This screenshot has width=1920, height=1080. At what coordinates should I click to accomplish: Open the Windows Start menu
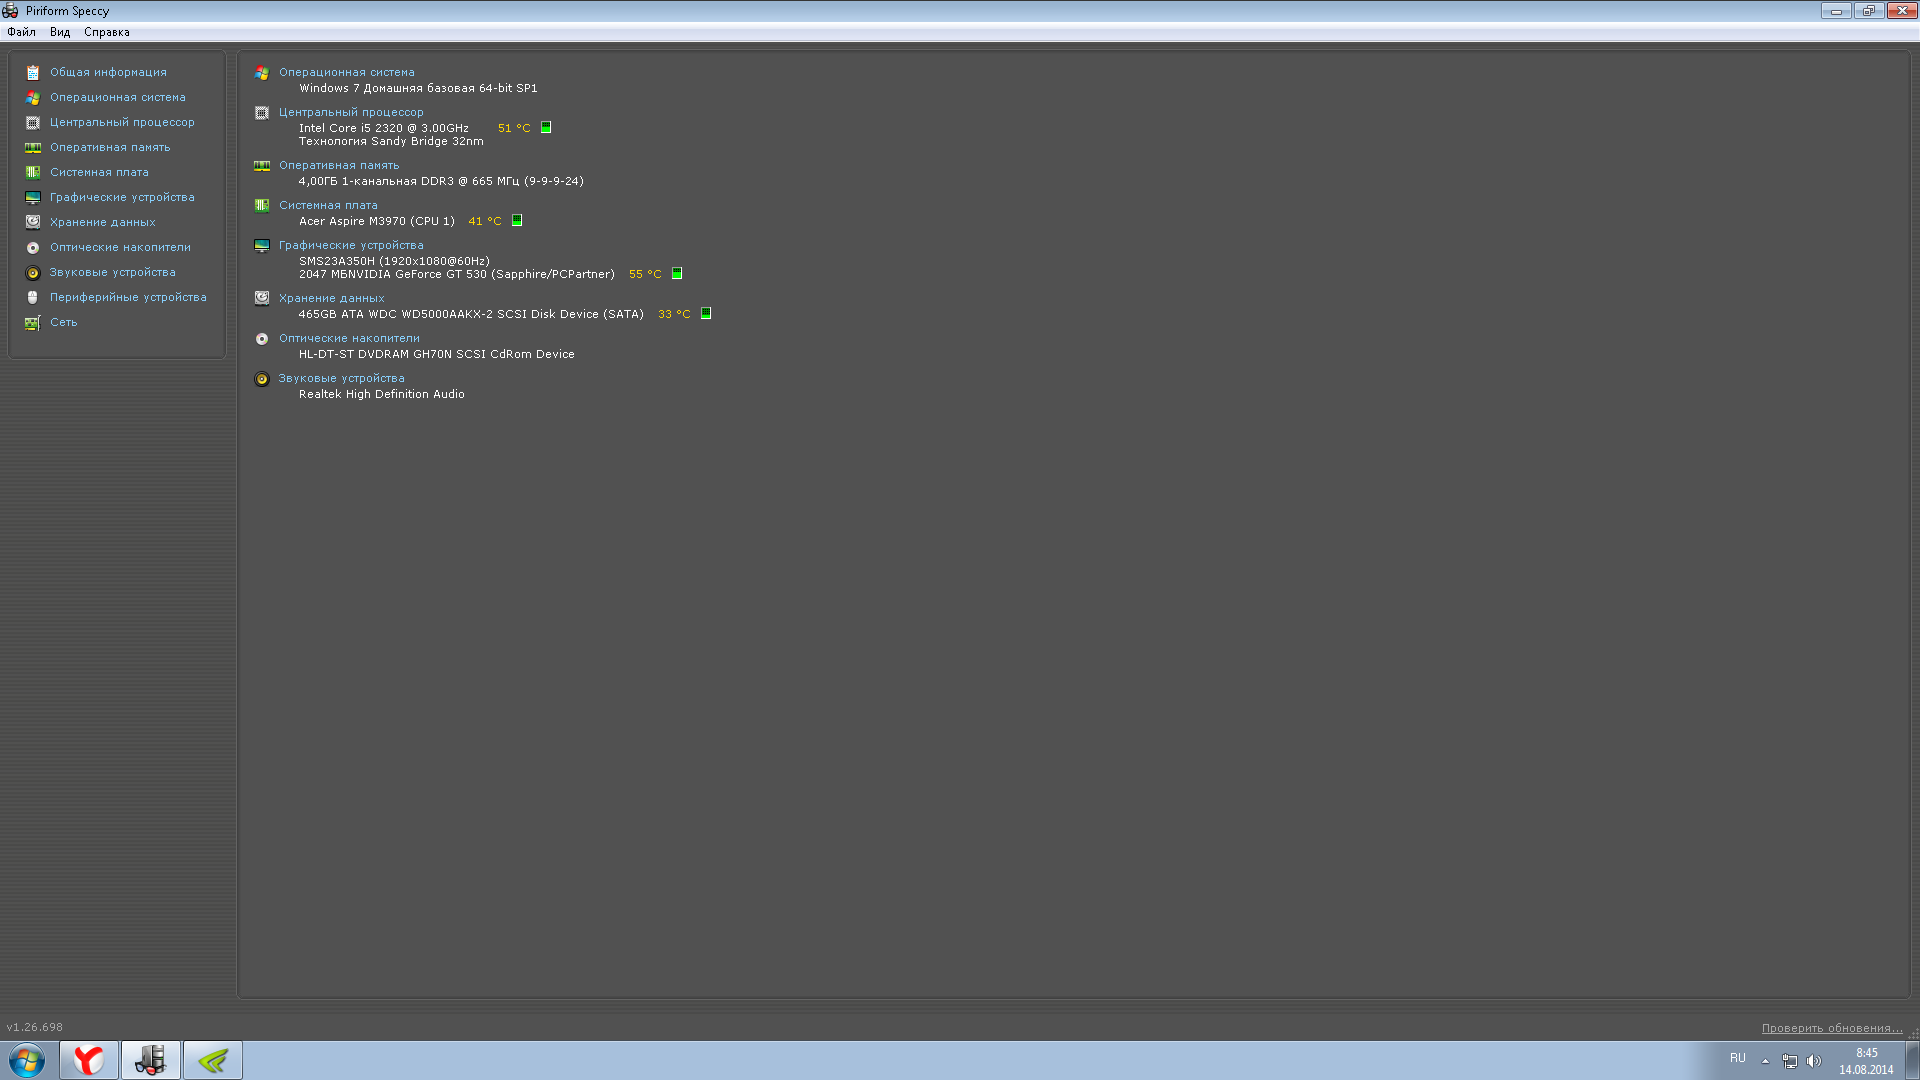coord(27,1060)
